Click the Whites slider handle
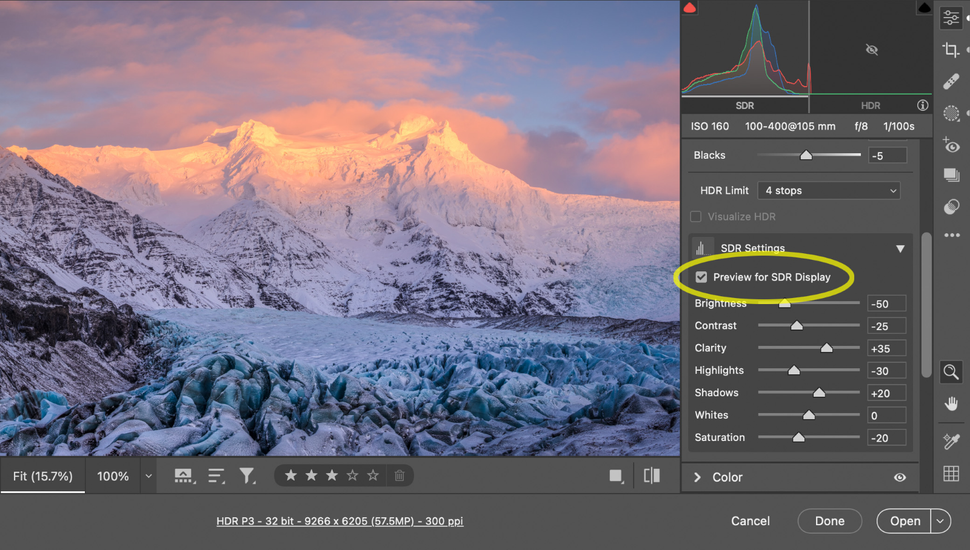The image size is (970, 550). tap(809, 415)
